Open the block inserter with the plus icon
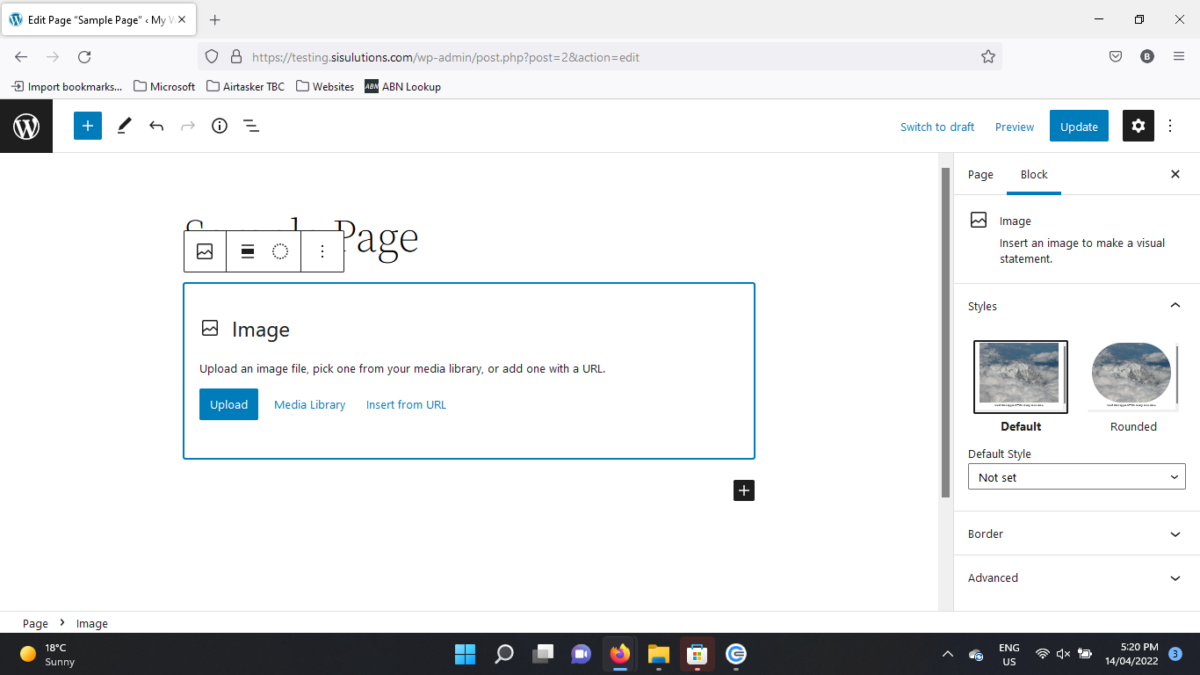1200x675 pixels. click(87, 125)
